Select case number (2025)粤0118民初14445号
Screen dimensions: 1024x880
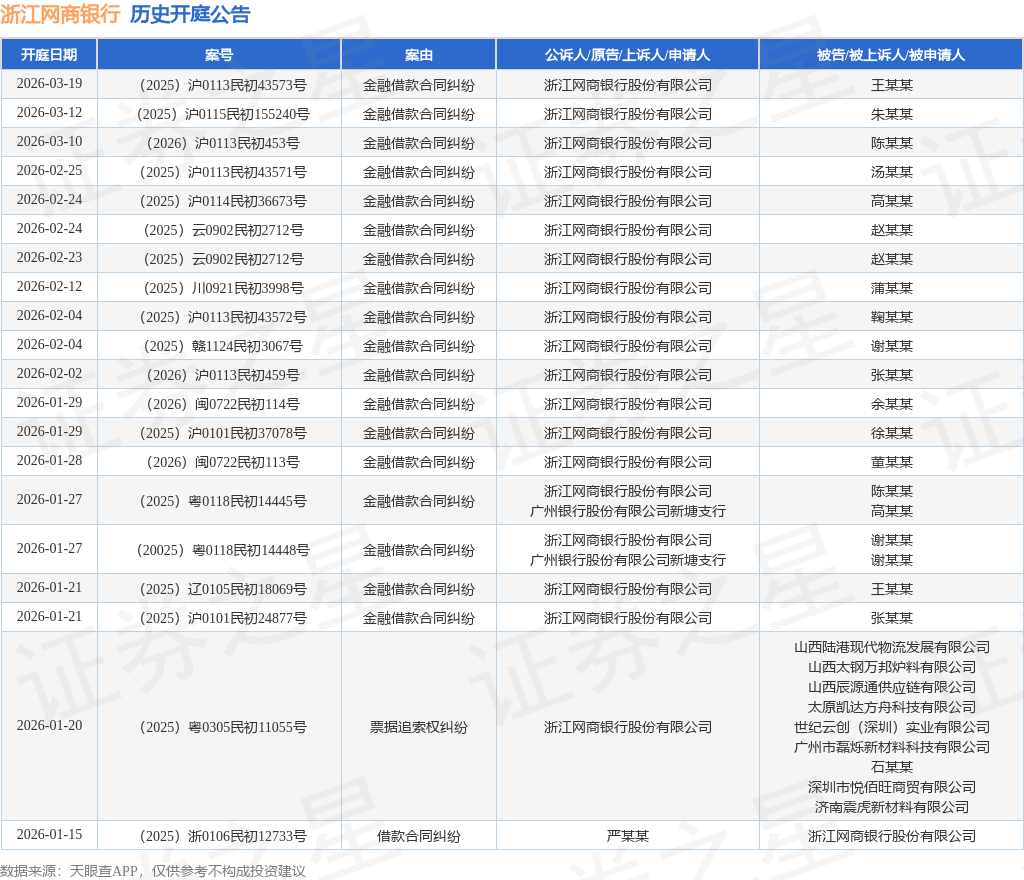[x=223, y=501]
